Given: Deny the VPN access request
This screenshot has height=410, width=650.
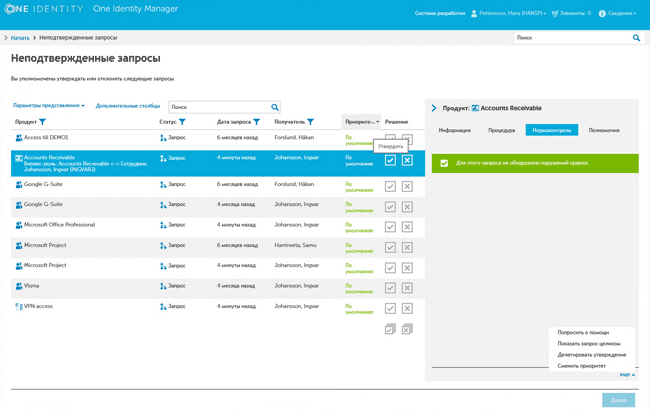Looking at the screenshot, I should coord(407,308).
